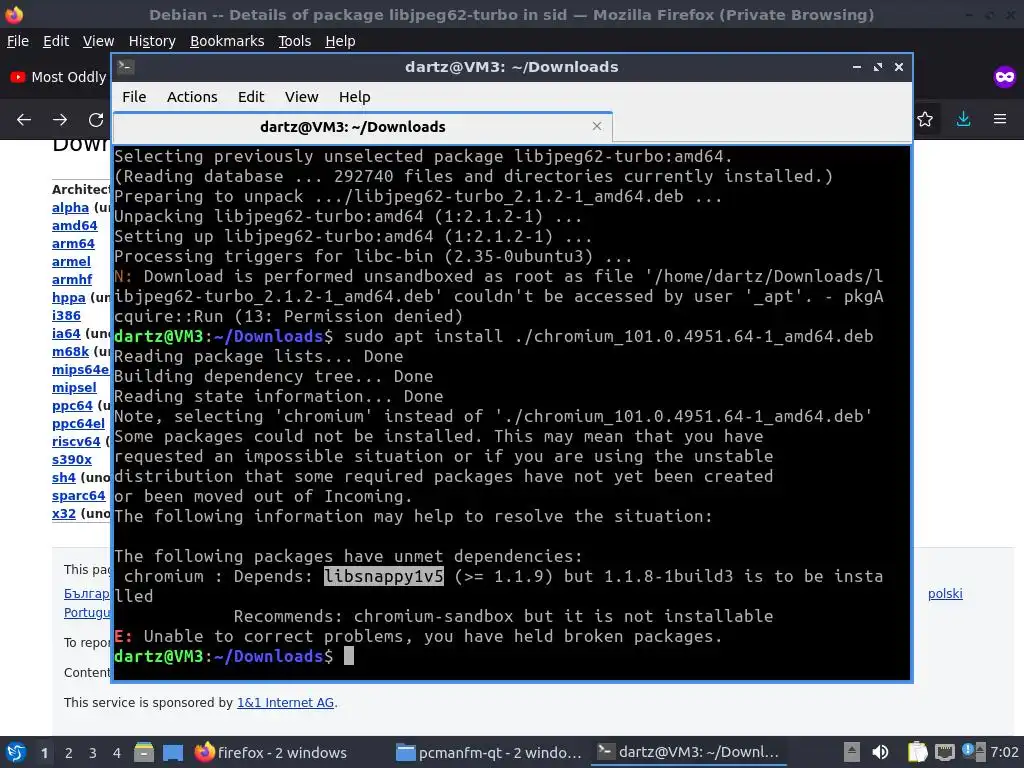Image resolution: width=1024 pixels, height=768 pixels.
Task: Open the arm64 architecture link
Action: pyautogui.click(x=73, y=244)
